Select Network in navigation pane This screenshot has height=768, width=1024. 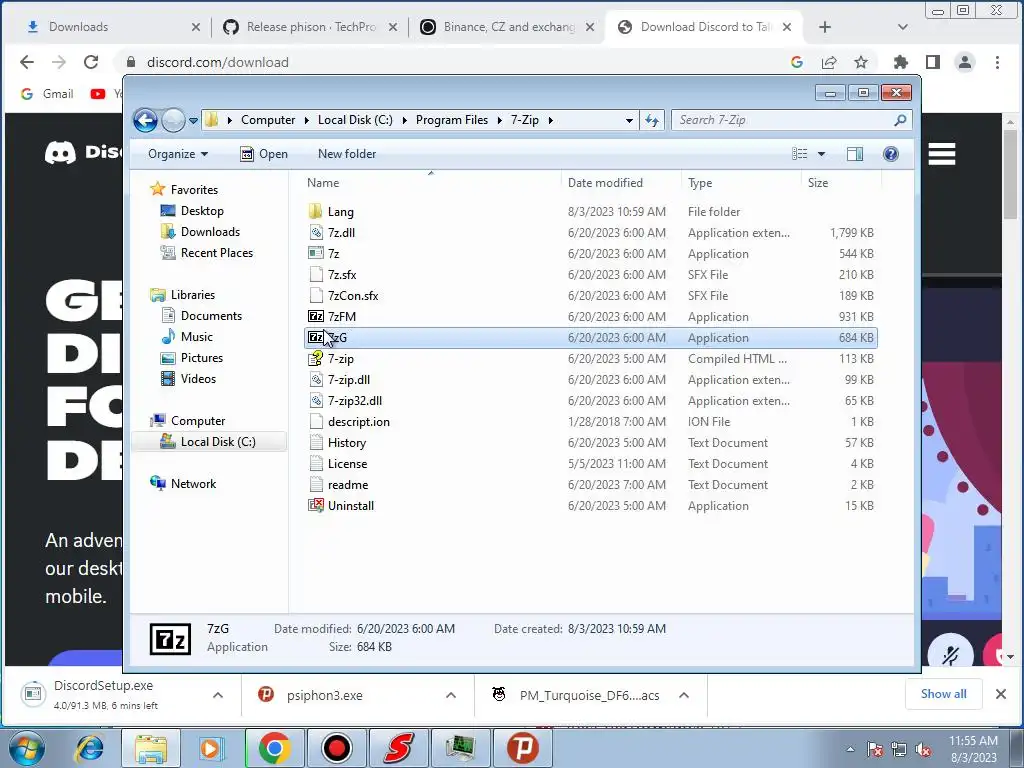pos(193,484)
